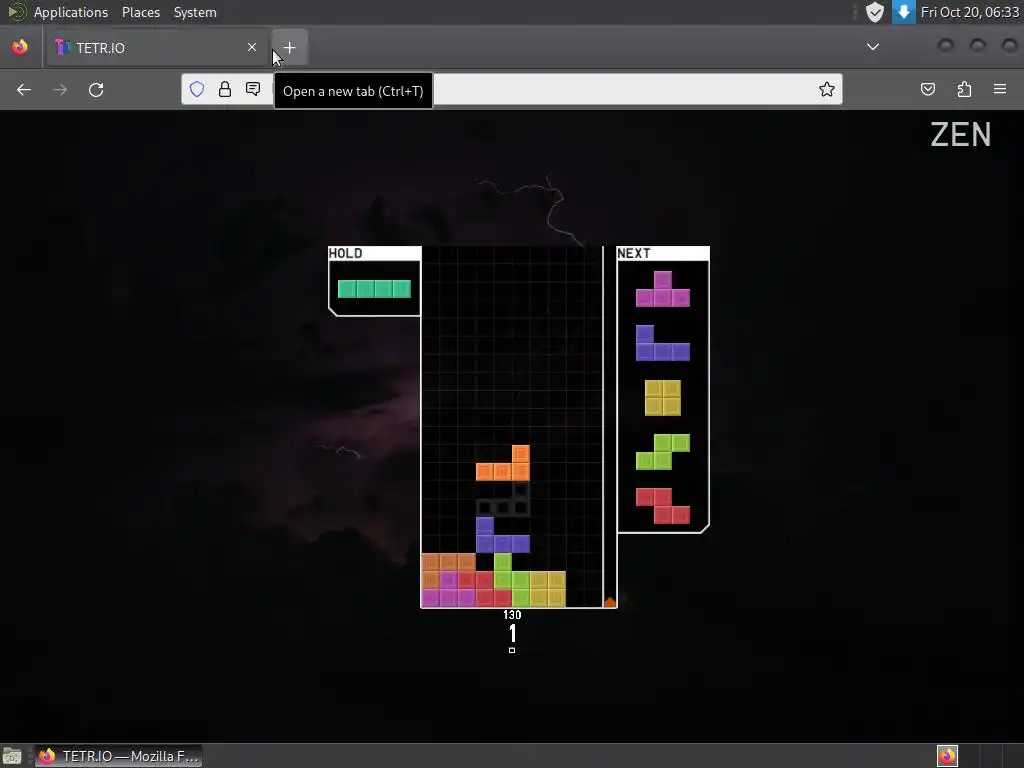Click the falling orange L piece

(x=503, y=463)
